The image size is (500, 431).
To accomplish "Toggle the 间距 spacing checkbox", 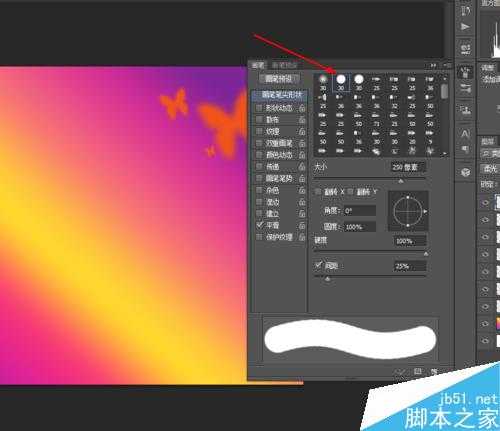I will click(318, 265).
